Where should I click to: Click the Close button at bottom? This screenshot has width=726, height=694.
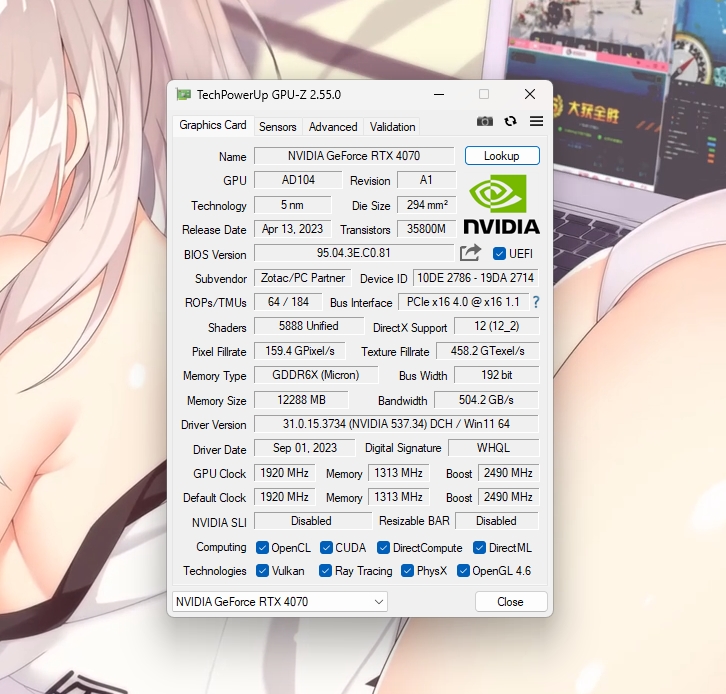tap(511, 601)
